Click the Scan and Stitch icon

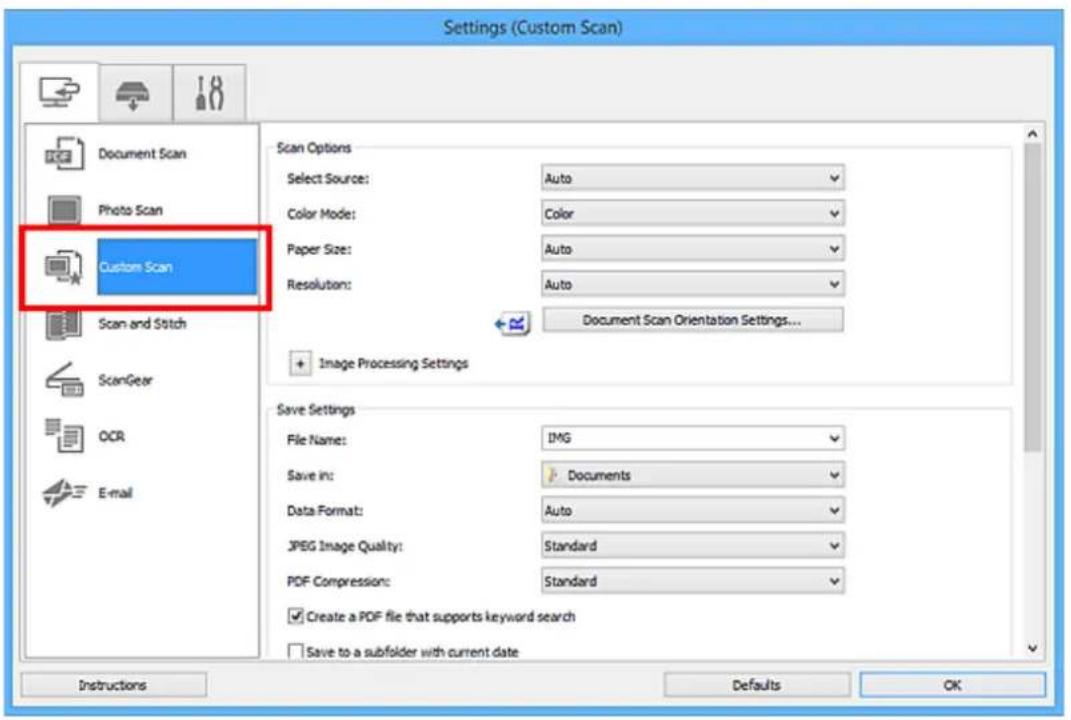tap(64, 324)
